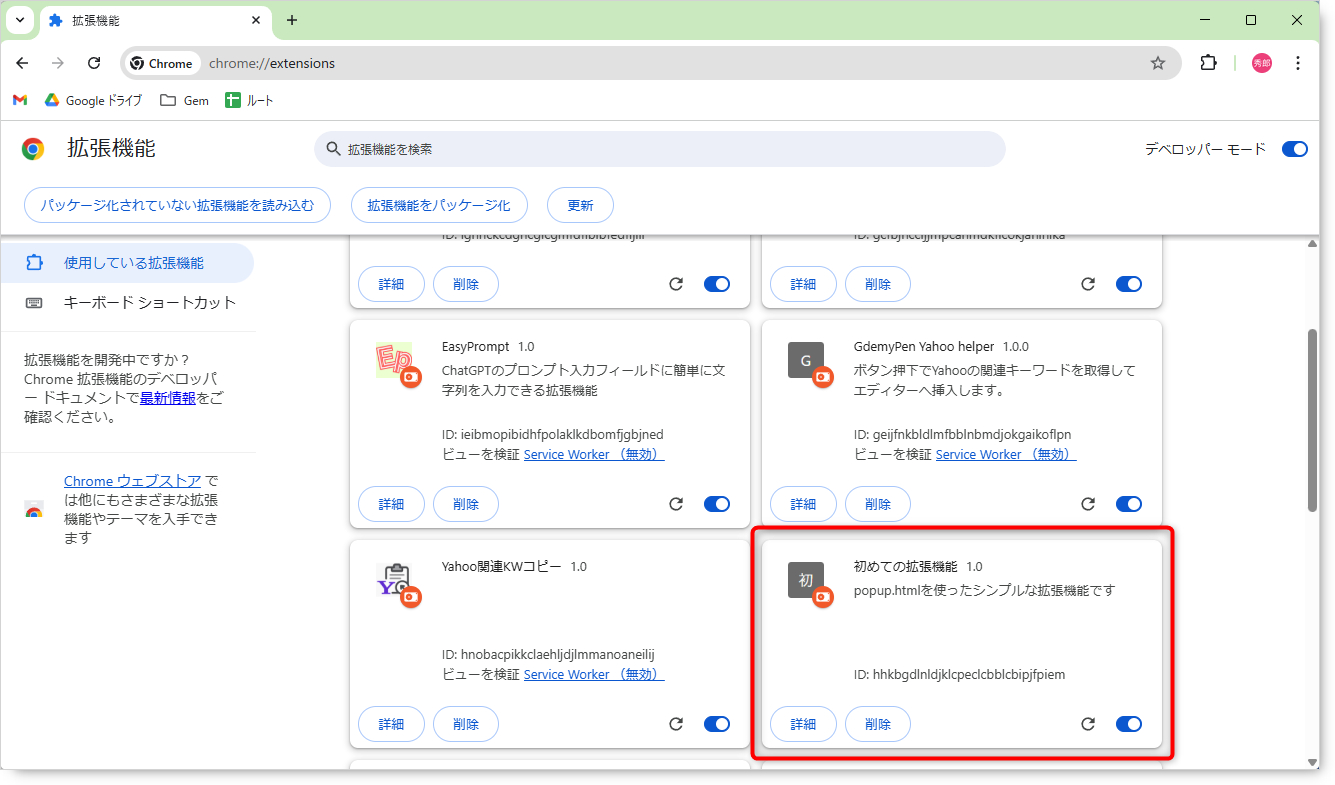Reload the Yahoo関連KWコピー extension
Viewport: 1335px width, 785px height.
pyautogui.click(x=676, y=724)
